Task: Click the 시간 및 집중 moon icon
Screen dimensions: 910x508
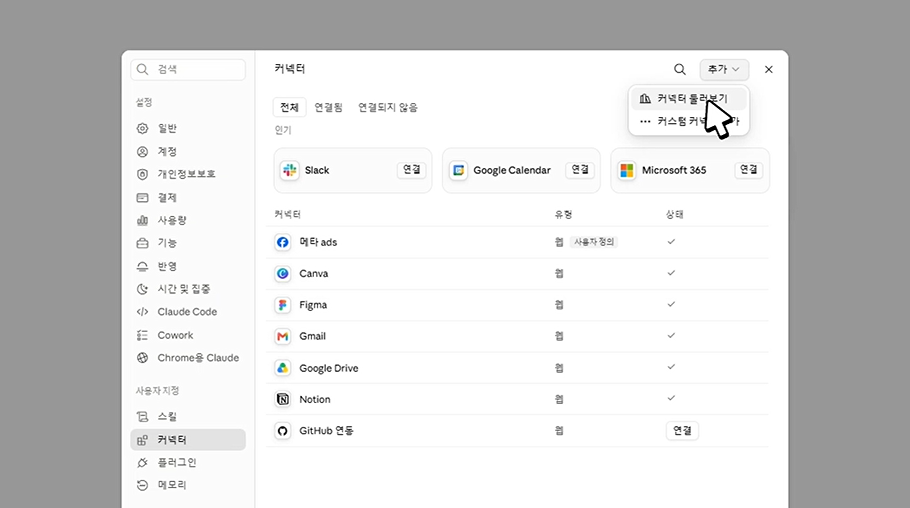Action: (x=142, y=289)
